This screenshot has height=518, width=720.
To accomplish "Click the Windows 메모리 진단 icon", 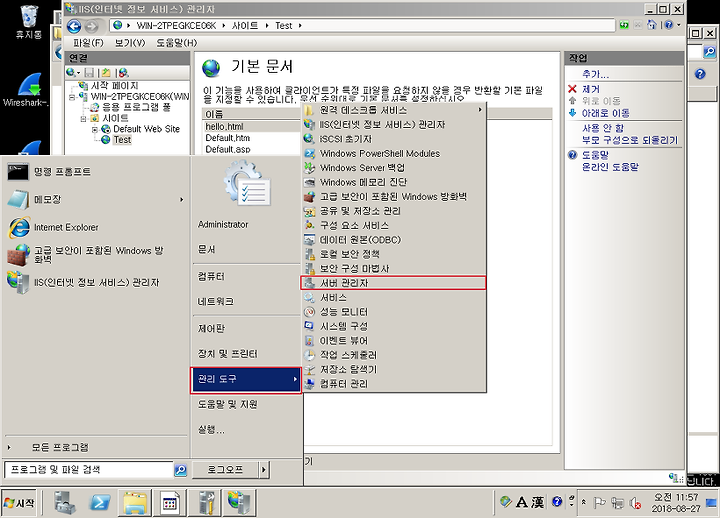I will click(x=309, y=182).
